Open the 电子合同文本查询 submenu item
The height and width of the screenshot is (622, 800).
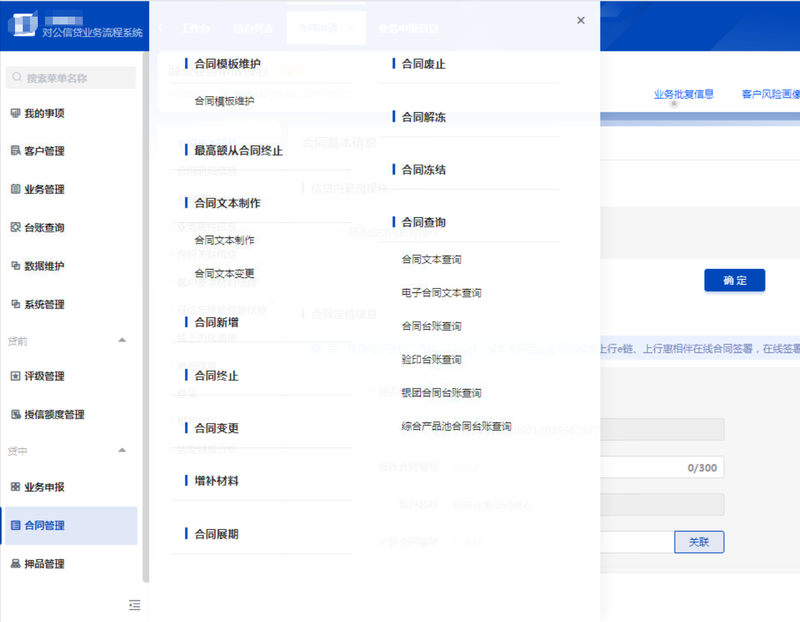pyautogui.click(x=441, y=292)
